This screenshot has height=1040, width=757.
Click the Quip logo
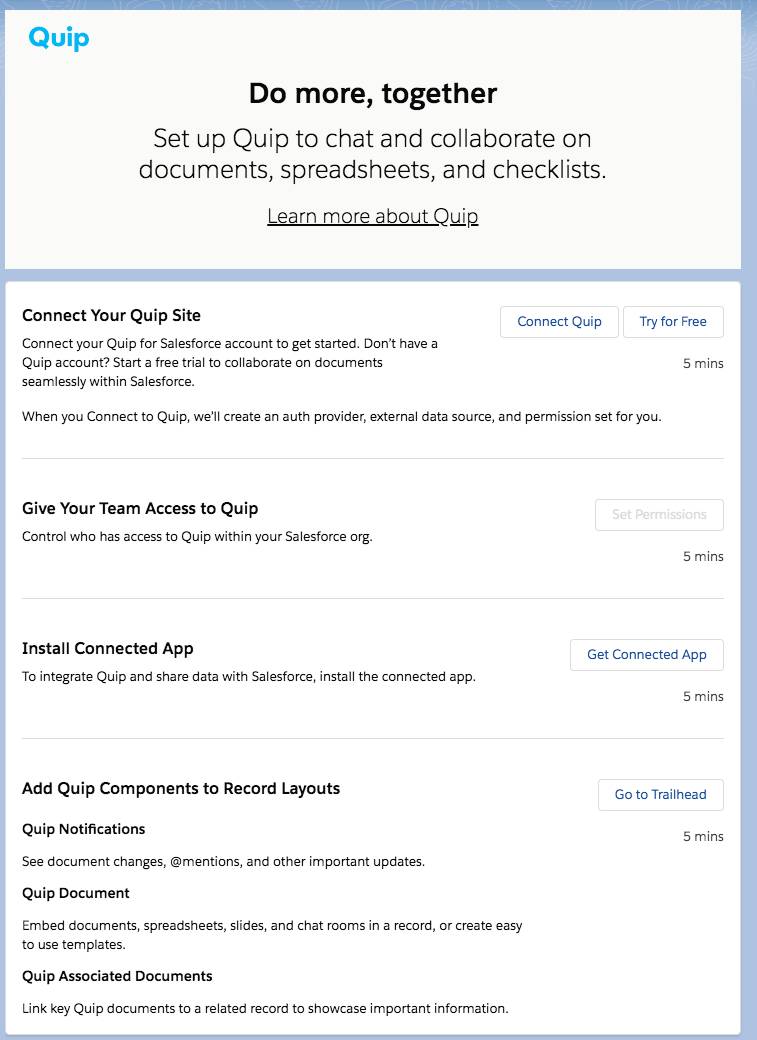58,38
